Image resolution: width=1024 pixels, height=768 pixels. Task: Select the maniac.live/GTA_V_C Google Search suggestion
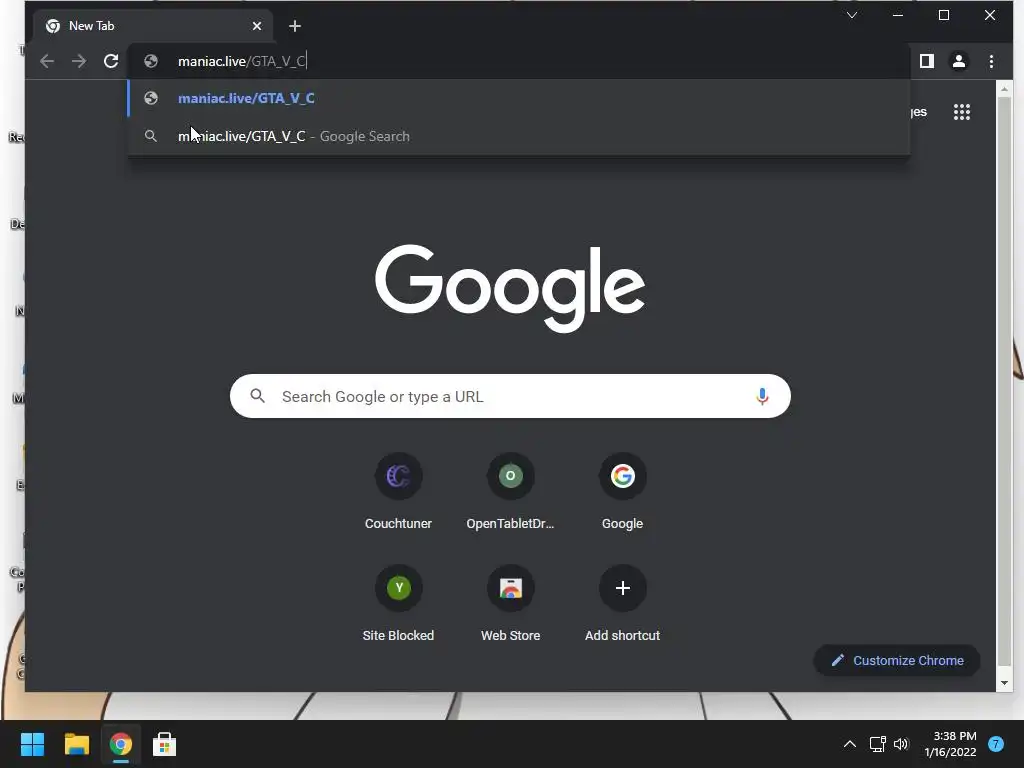click(519, 136)
